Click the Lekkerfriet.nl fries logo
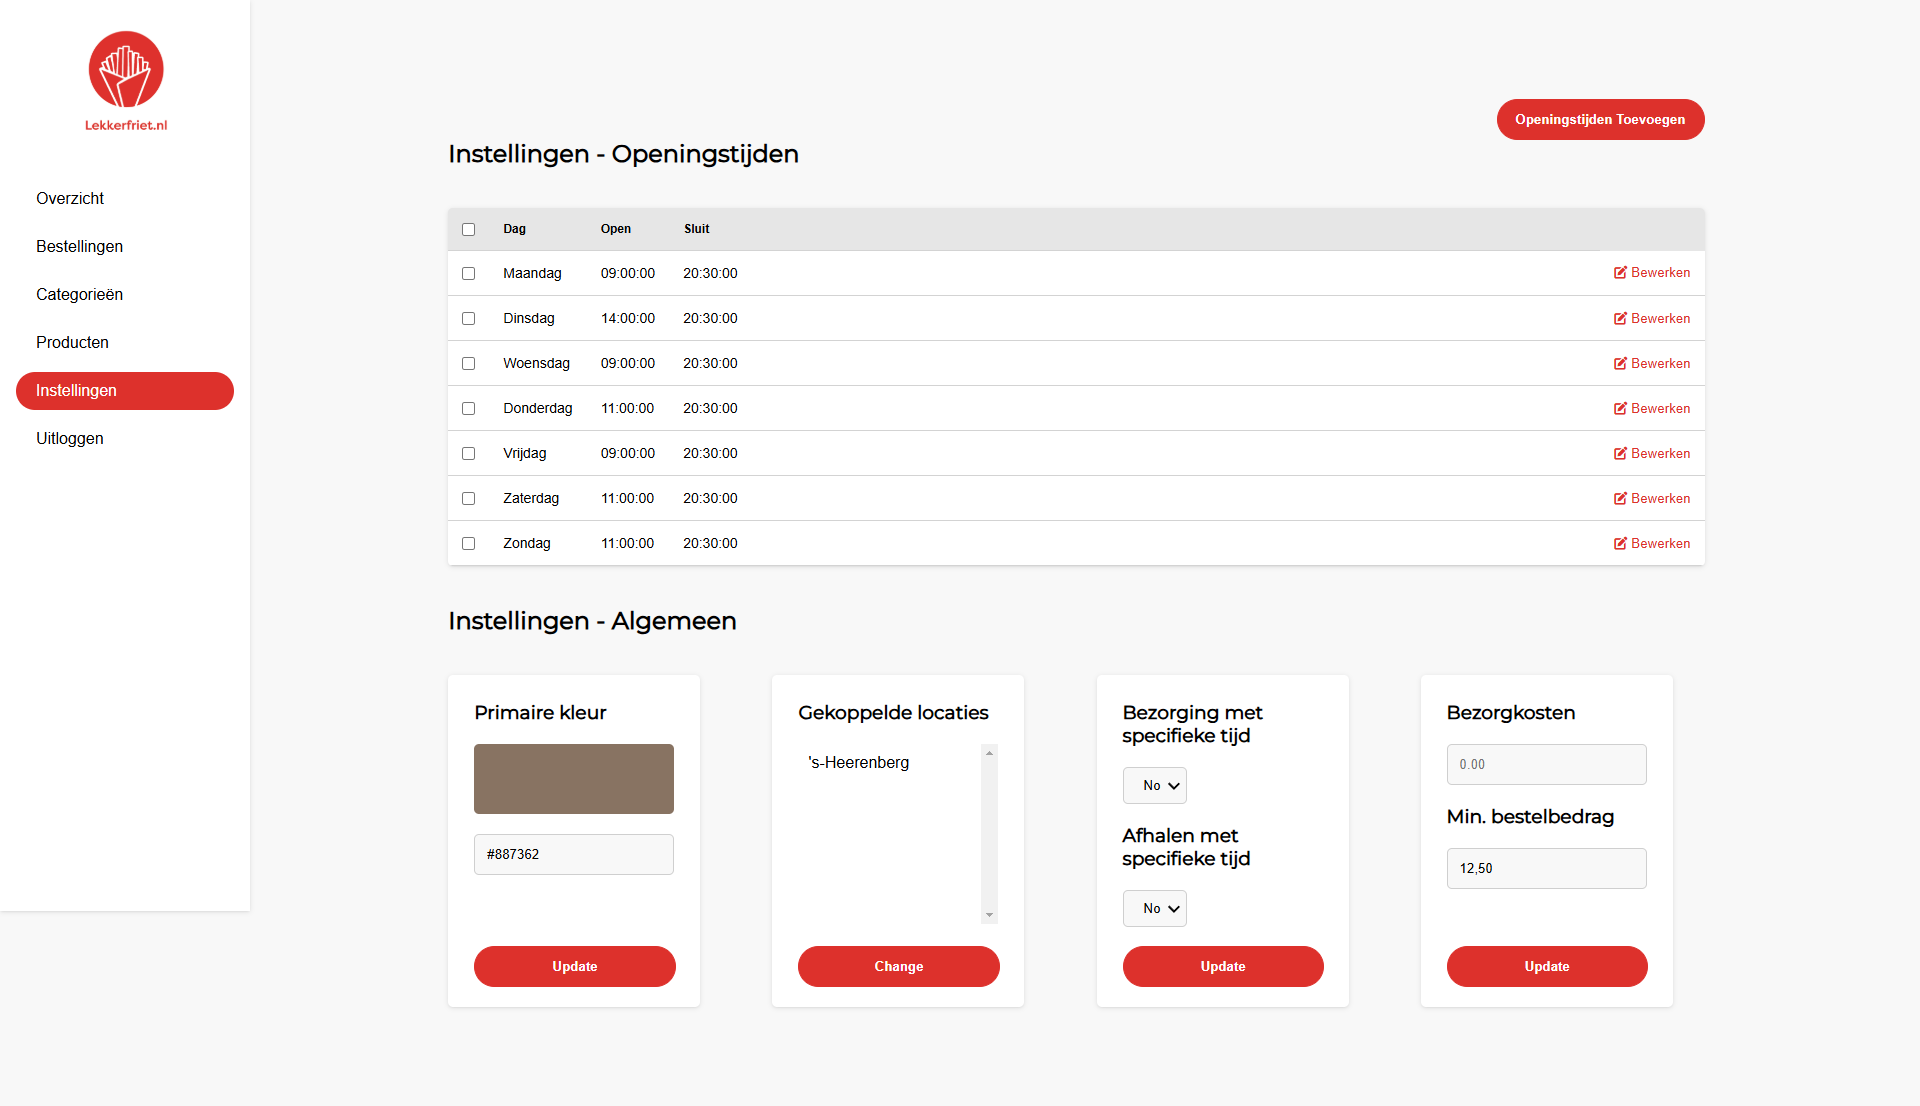1920x1106 pixels. point(126,70)
